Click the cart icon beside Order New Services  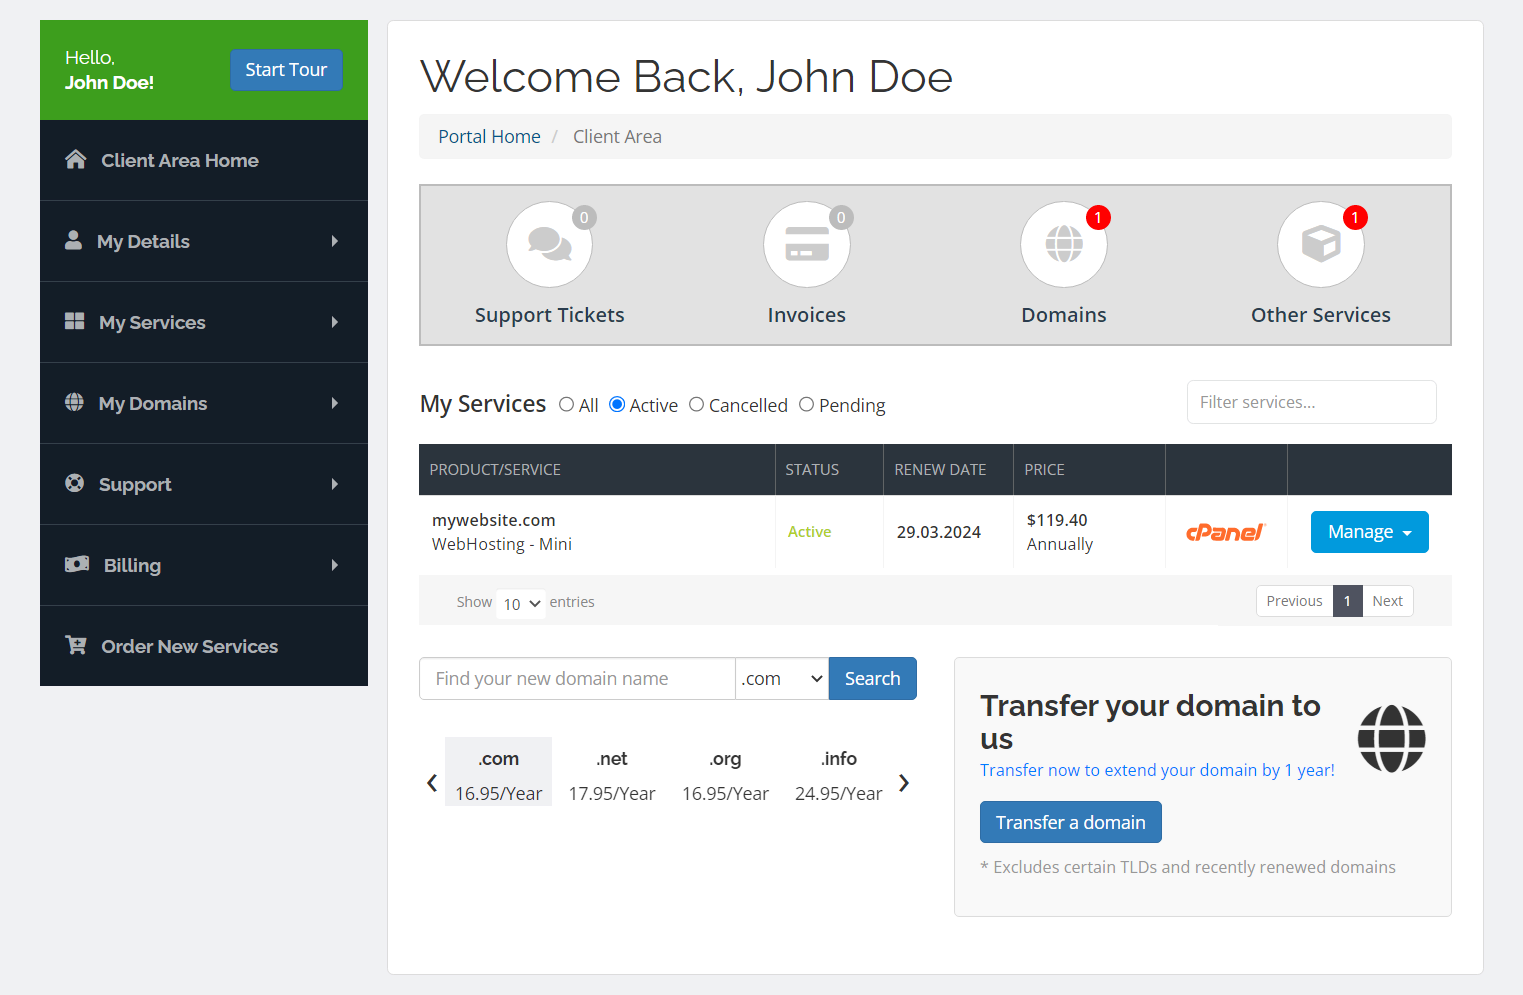[x=75, y=645]
